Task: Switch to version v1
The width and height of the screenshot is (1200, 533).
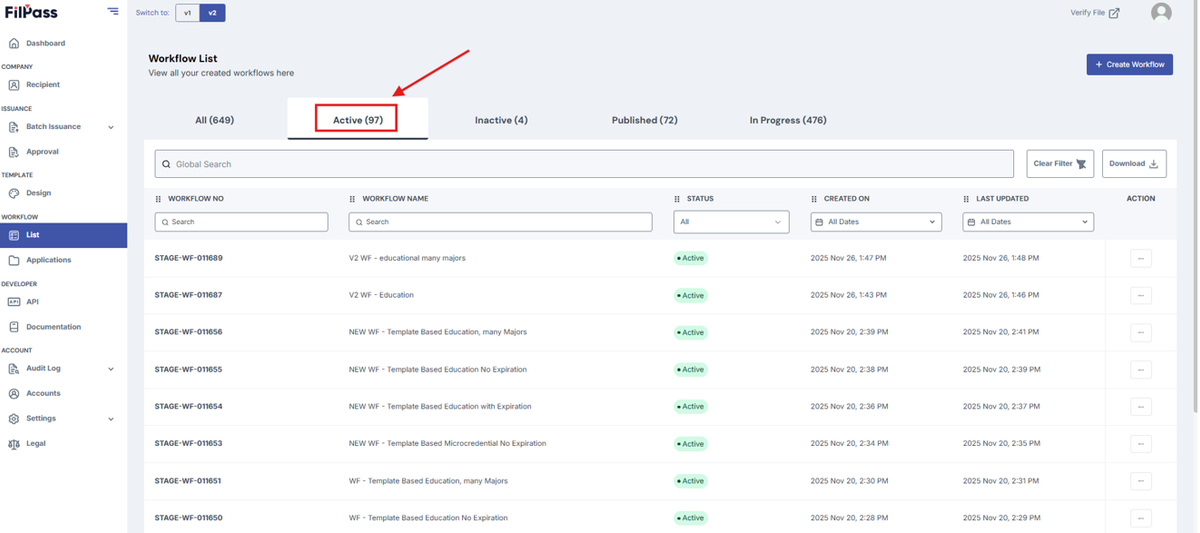Action: point(187,13)
